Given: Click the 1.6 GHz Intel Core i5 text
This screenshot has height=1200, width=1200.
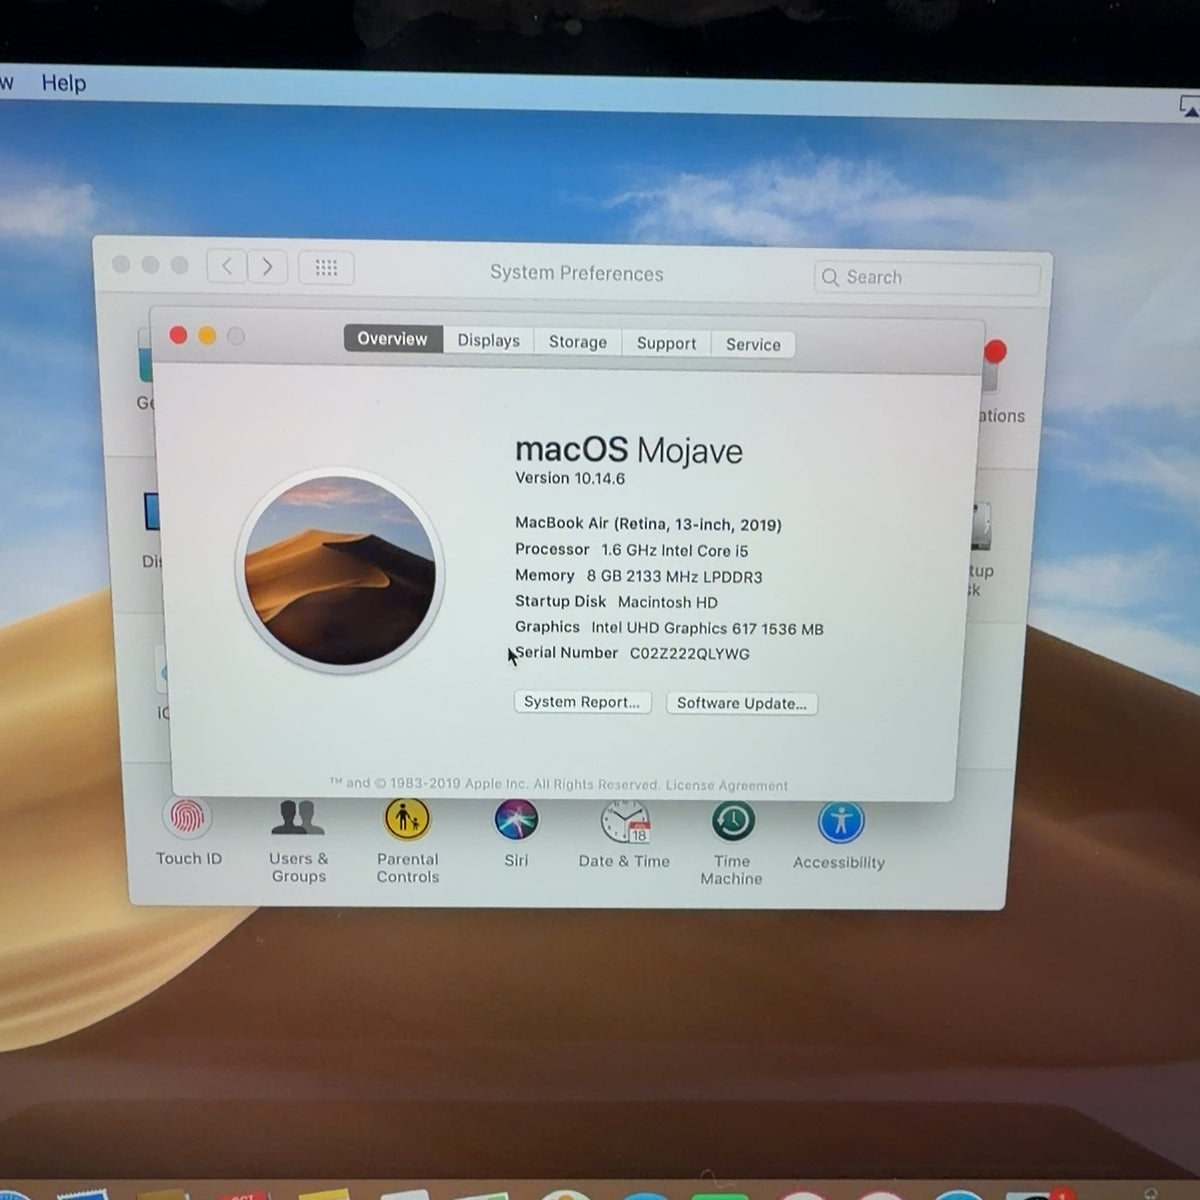Looking at the screenshot, I should point(674,550).
